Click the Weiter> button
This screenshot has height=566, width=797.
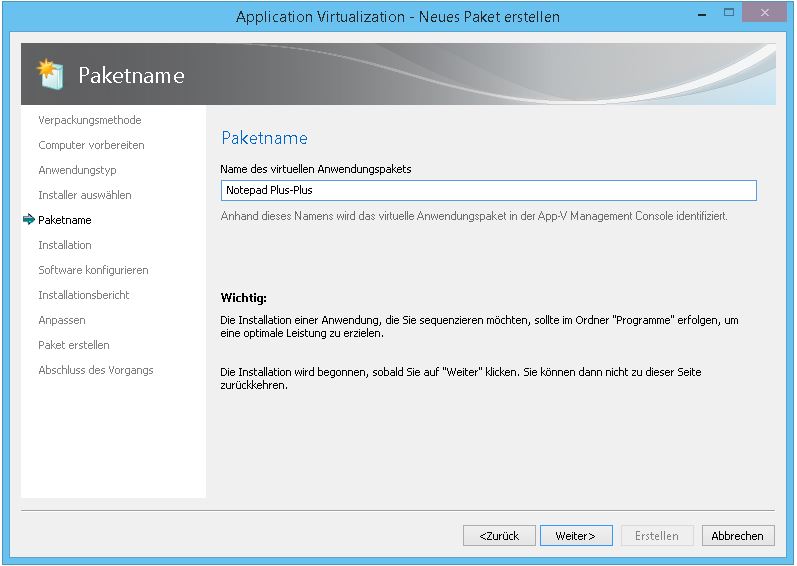[576, 536]
